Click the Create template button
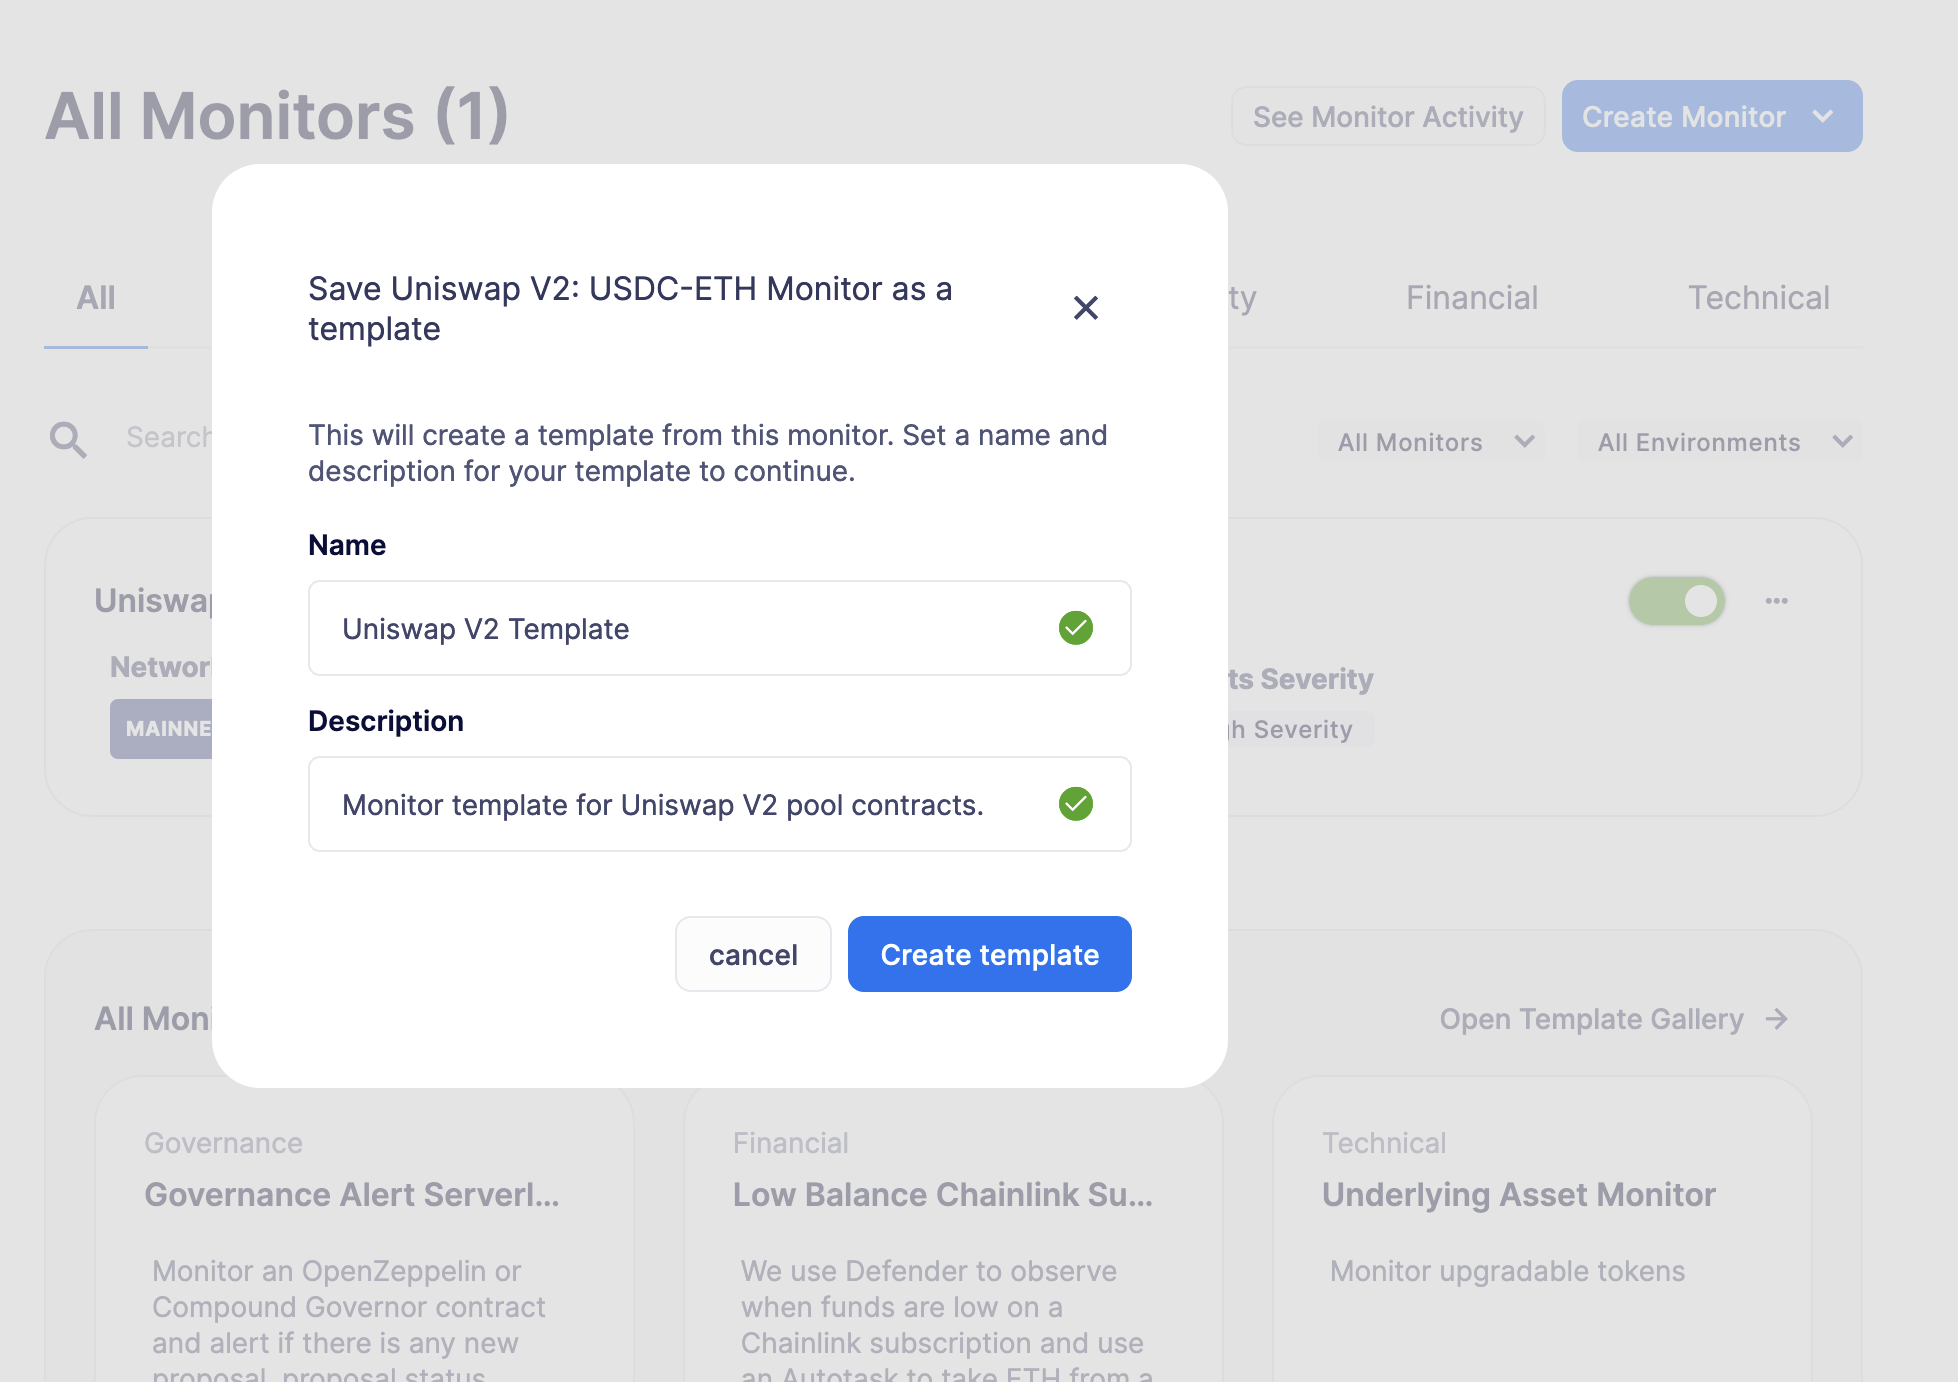Screen dimensions: 1958x1382 (989, 953)
